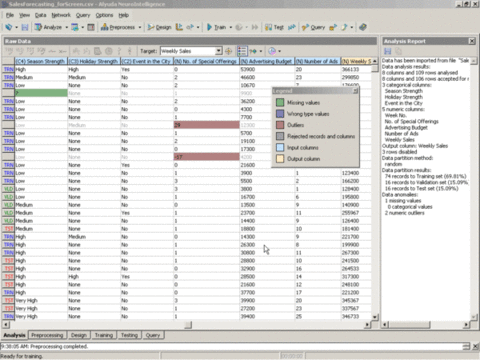Screen dimensions: 480x360
Task: Save the Analysis Report with its disk icon
Action: coord(387,51)
